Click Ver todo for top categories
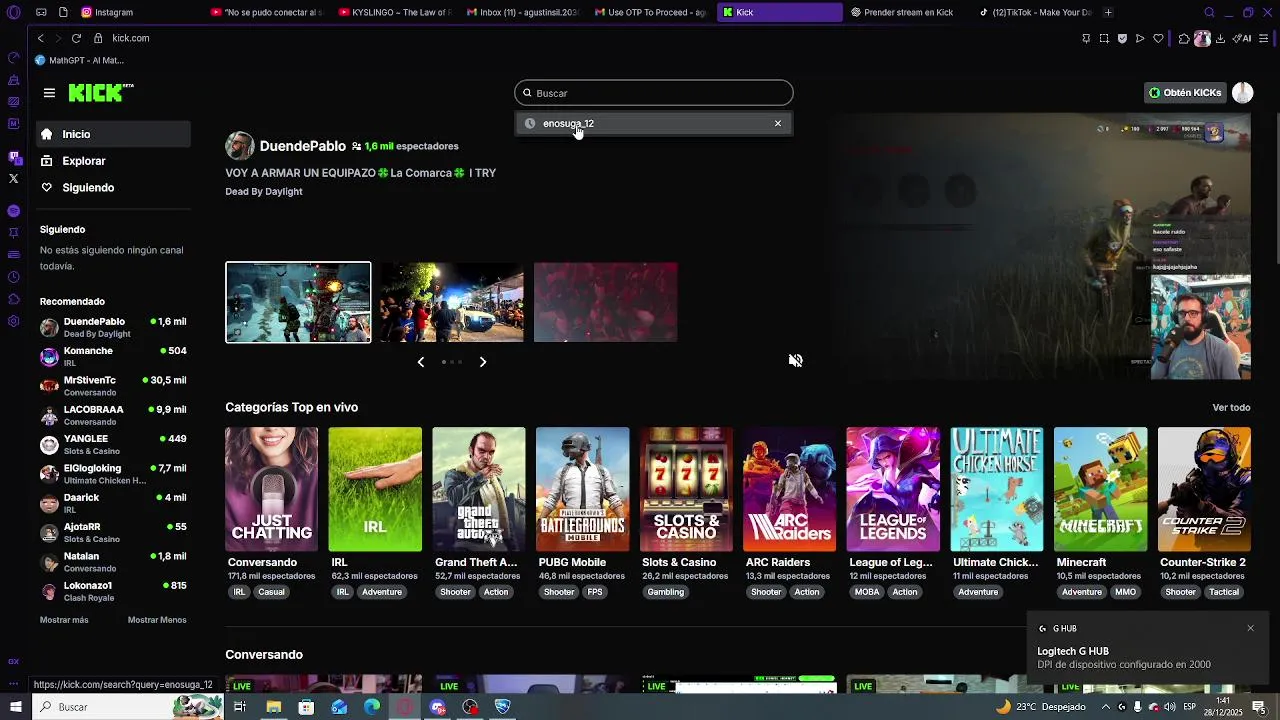This screenshot has height=720, width=1280. tap(1231, 408)
